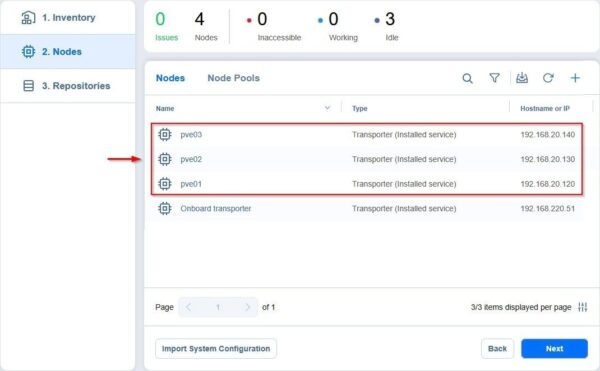Viewport: 600px width, 371px height.
Task: Click the Repositories database icon
Action: pos(28,86)
